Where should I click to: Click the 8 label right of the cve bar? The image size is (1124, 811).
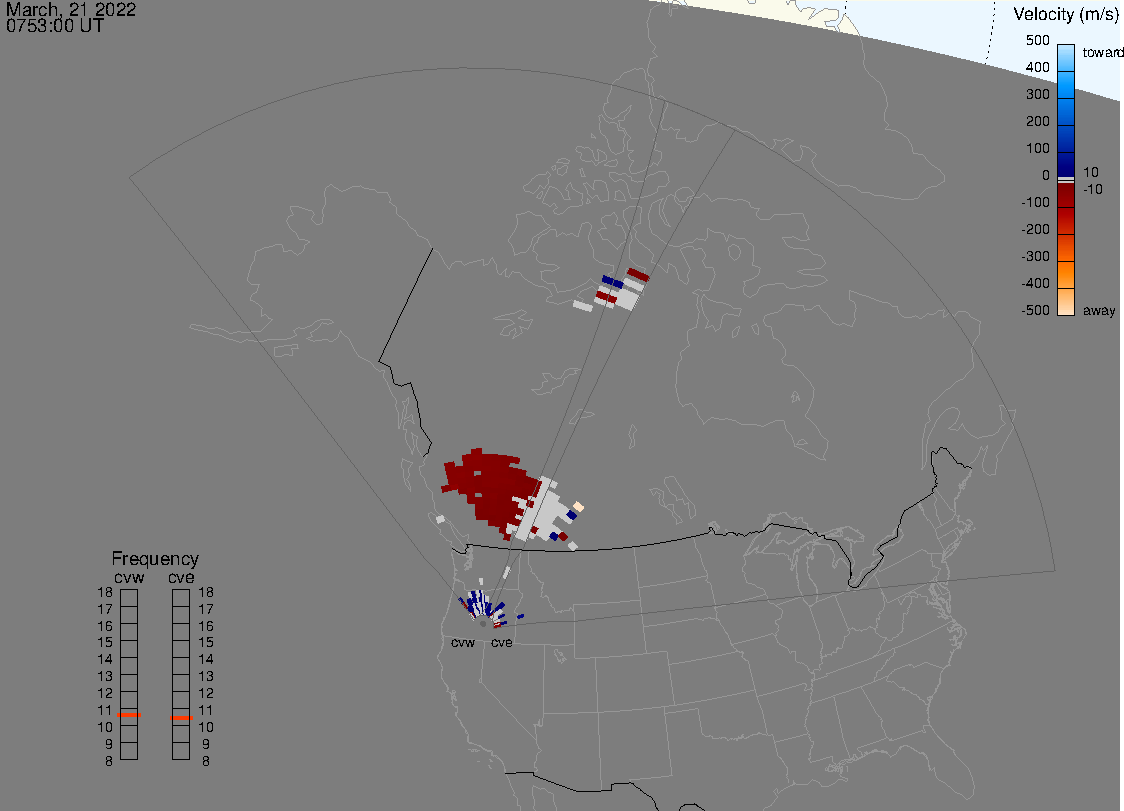tap(206, 762)
